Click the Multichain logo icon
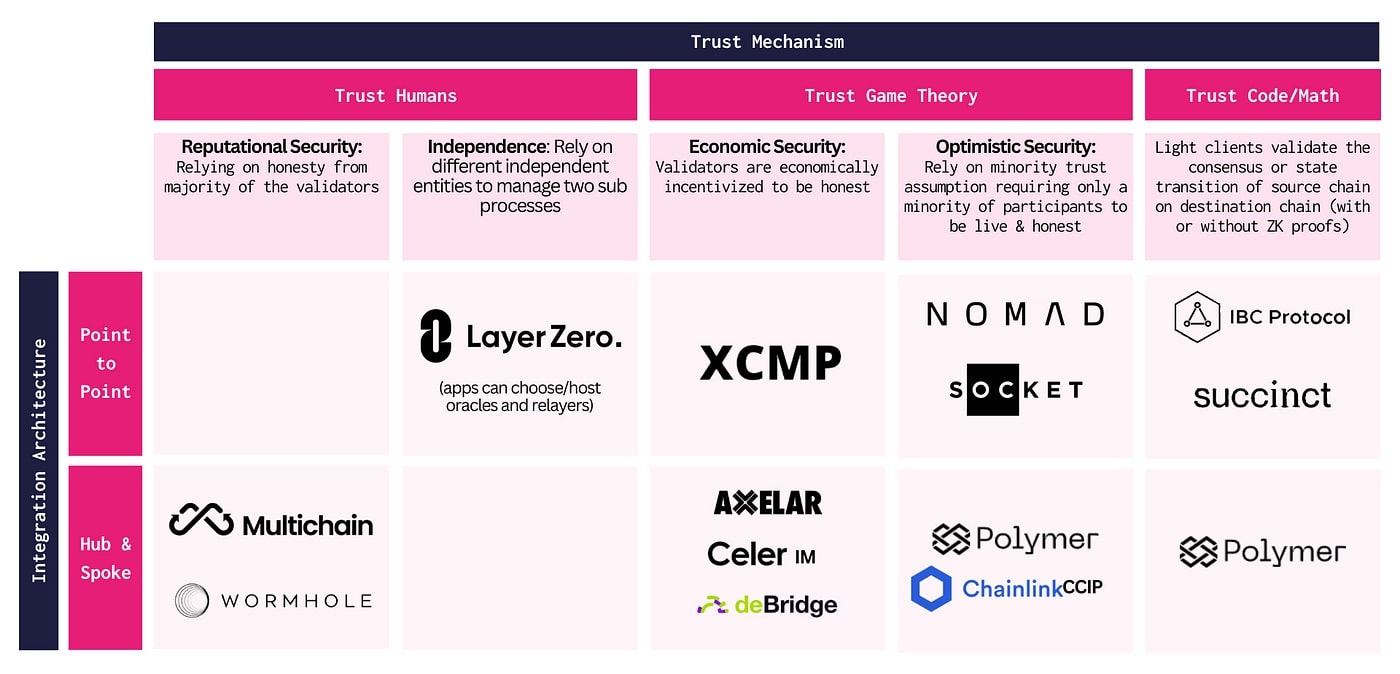 click(200, 520)
